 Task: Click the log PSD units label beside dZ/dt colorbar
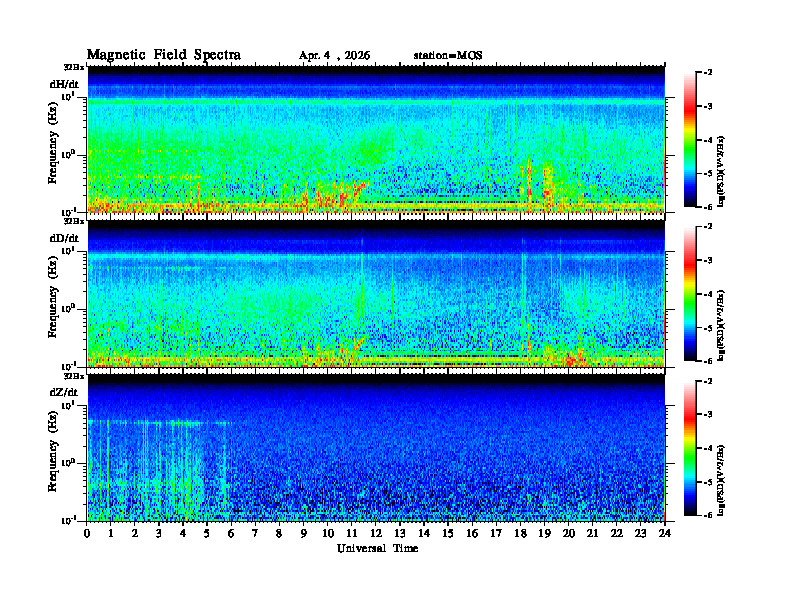[x=721, y=480]
